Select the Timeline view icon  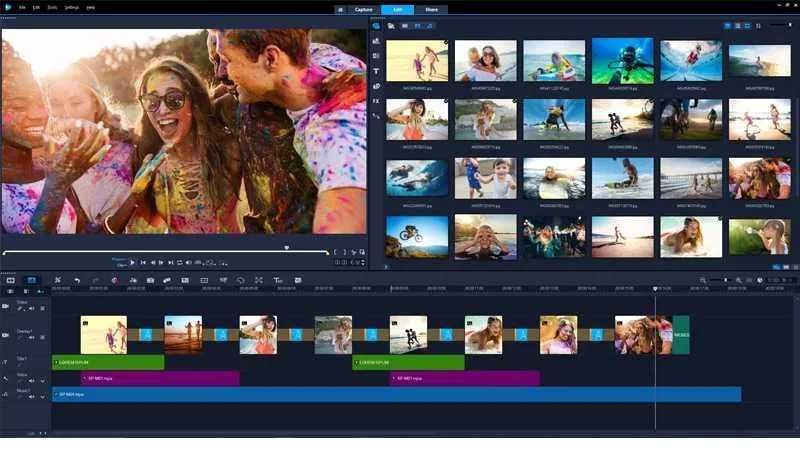32,280
